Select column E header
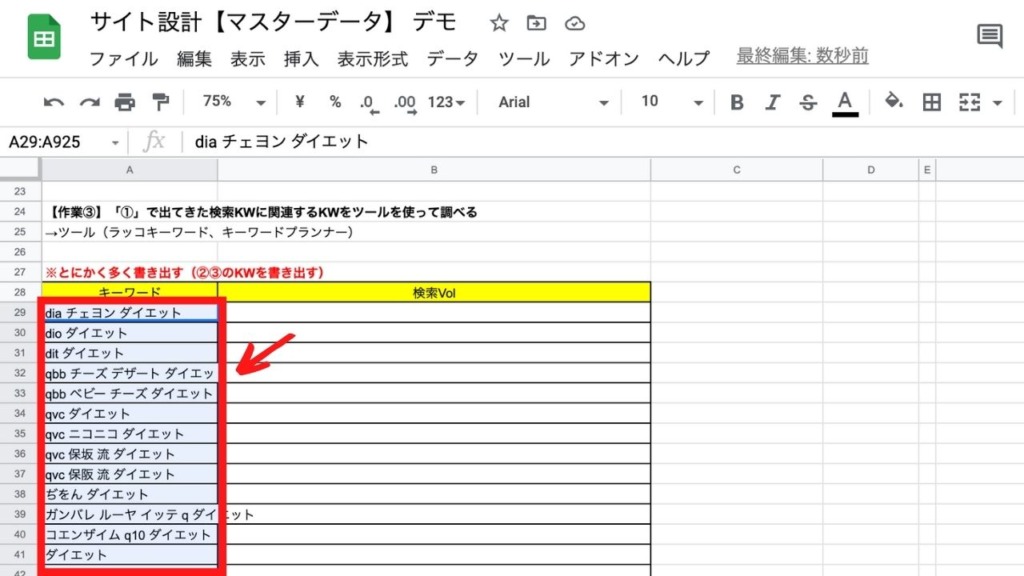1024x576 pixels. (x=927, y=170)
